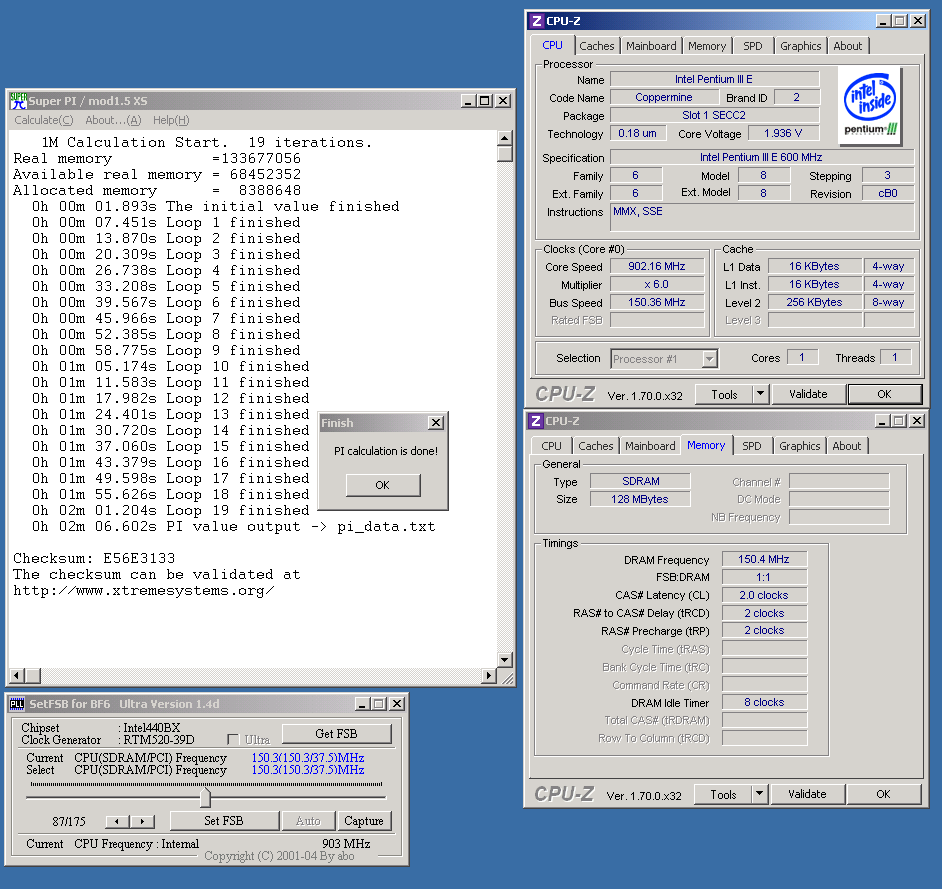The height and width of the screenshot is (889, 942).
Task: Open the Tools dropdown arrow in CPU window
Action: [x=760, y=394]
